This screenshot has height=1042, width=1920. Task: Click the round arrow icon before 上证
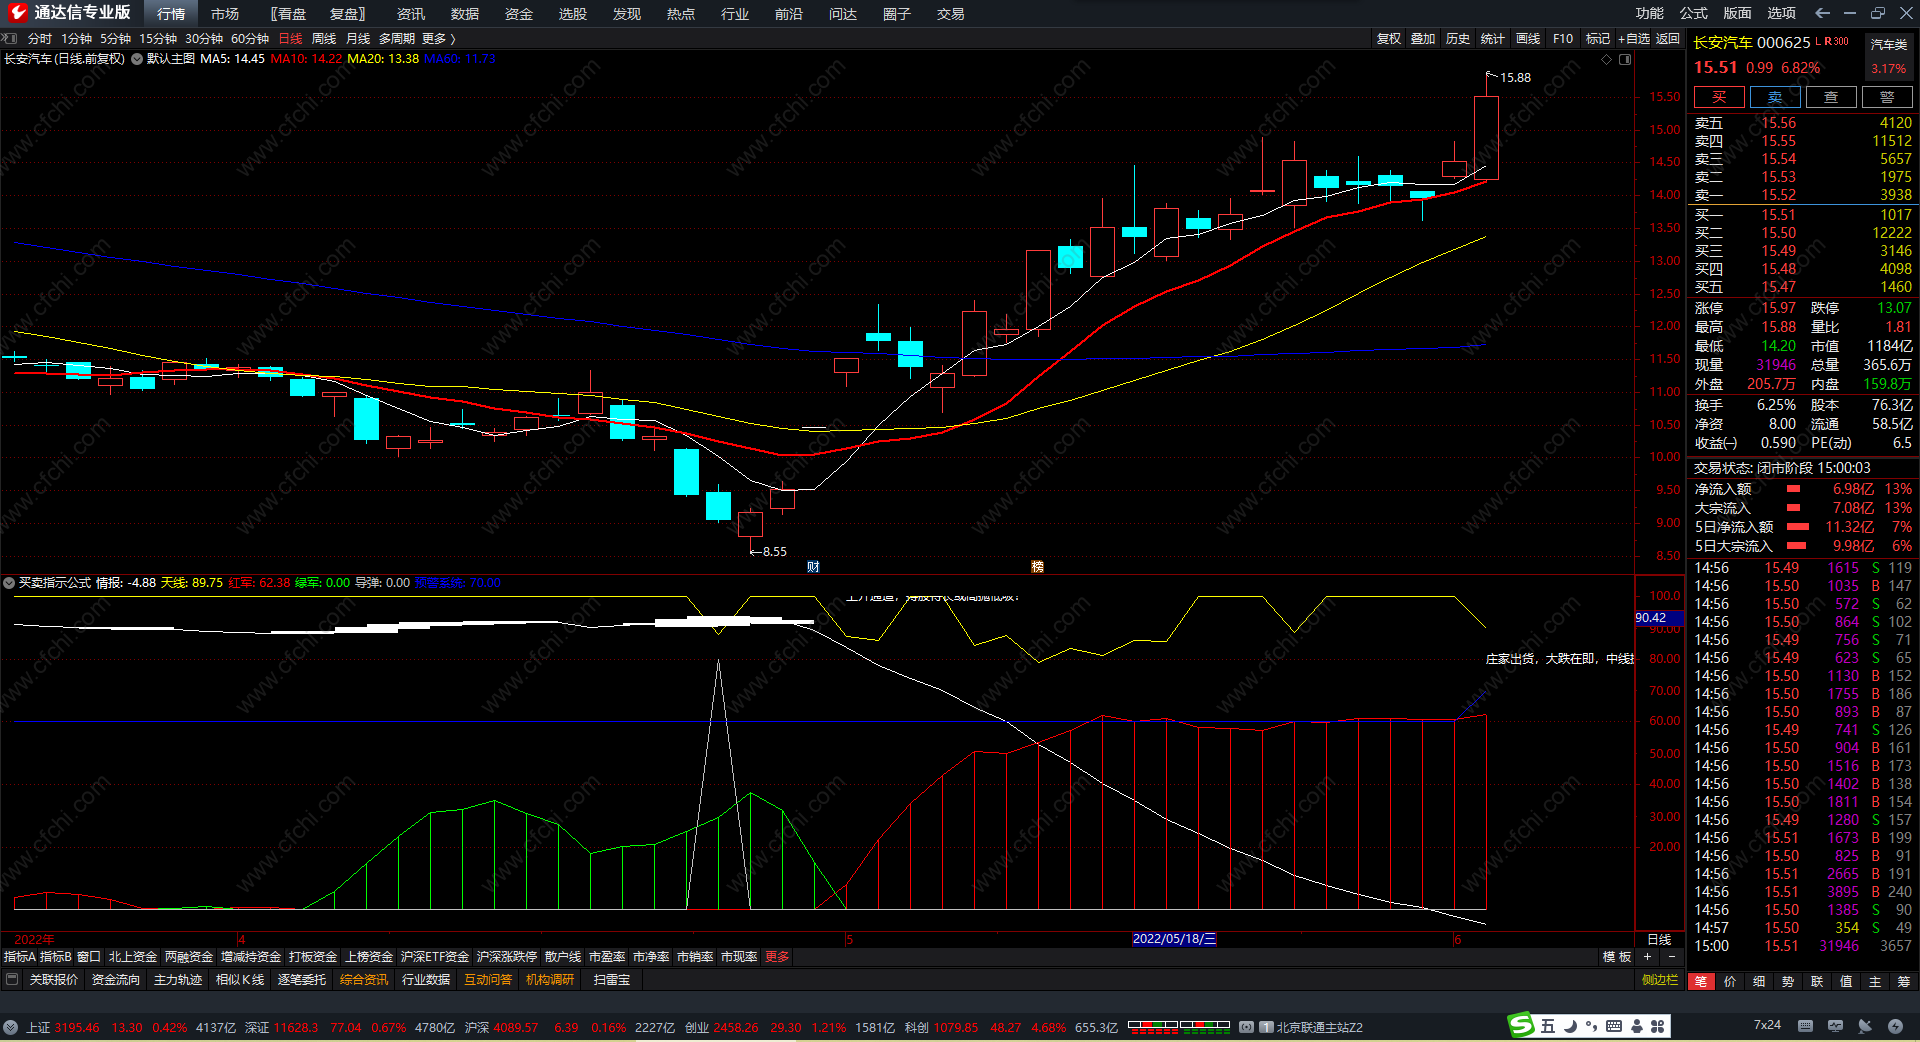11,1027
